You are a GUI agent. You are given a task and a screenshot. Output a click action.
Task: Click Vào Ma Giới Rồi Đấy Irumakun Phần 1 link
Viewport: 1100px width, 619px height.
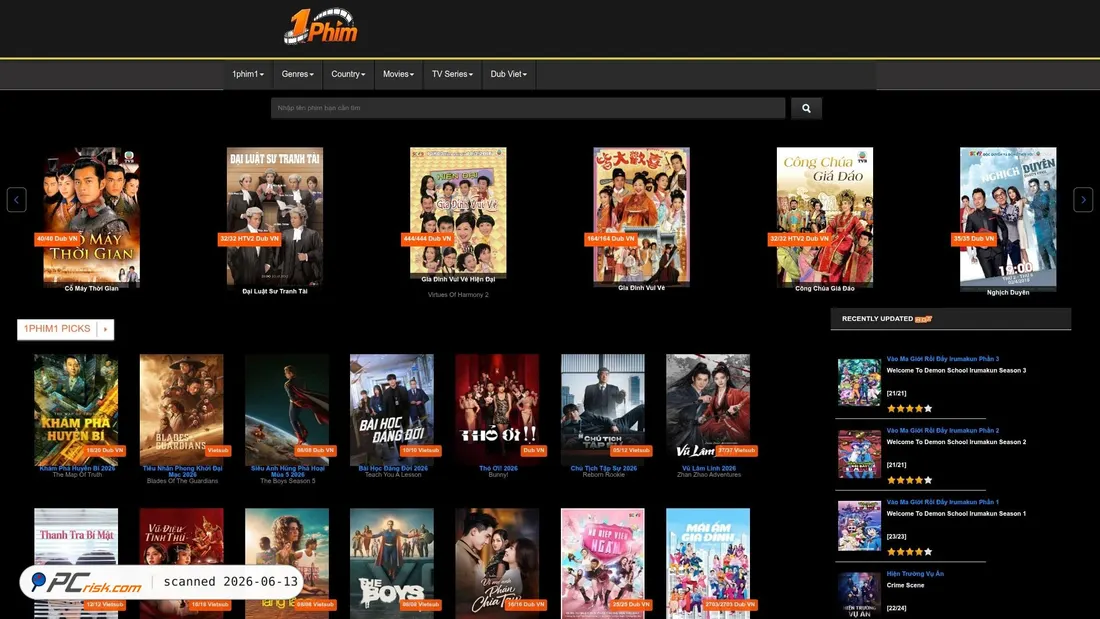coord(942,502)
